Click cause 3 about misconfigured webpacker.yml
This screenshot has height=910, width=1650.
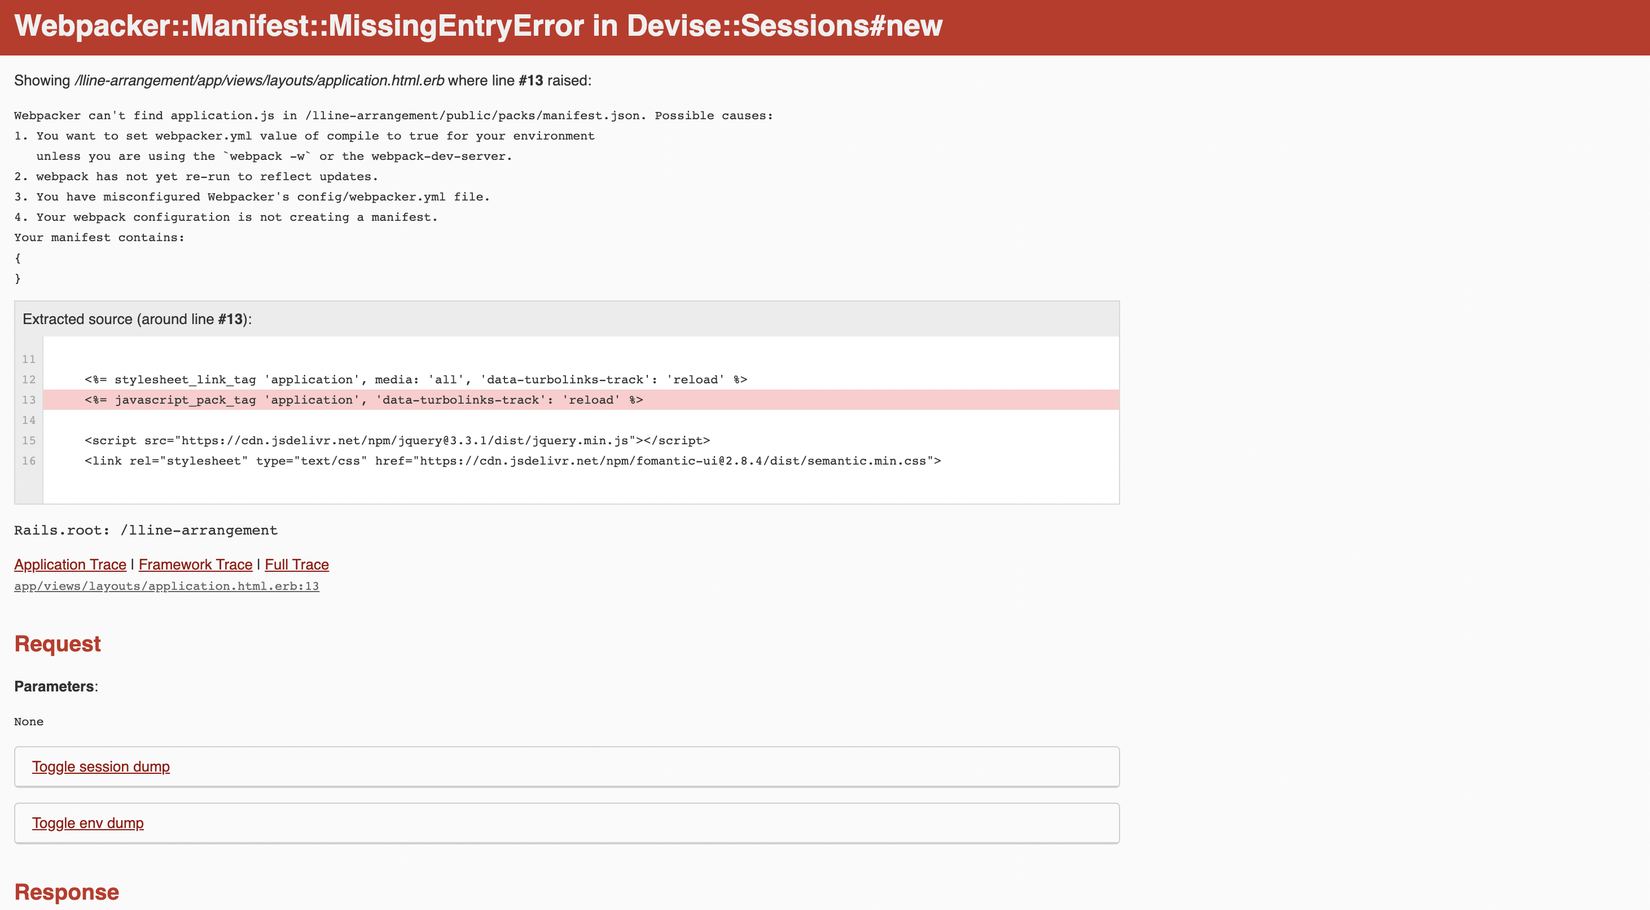click(252, 197)
